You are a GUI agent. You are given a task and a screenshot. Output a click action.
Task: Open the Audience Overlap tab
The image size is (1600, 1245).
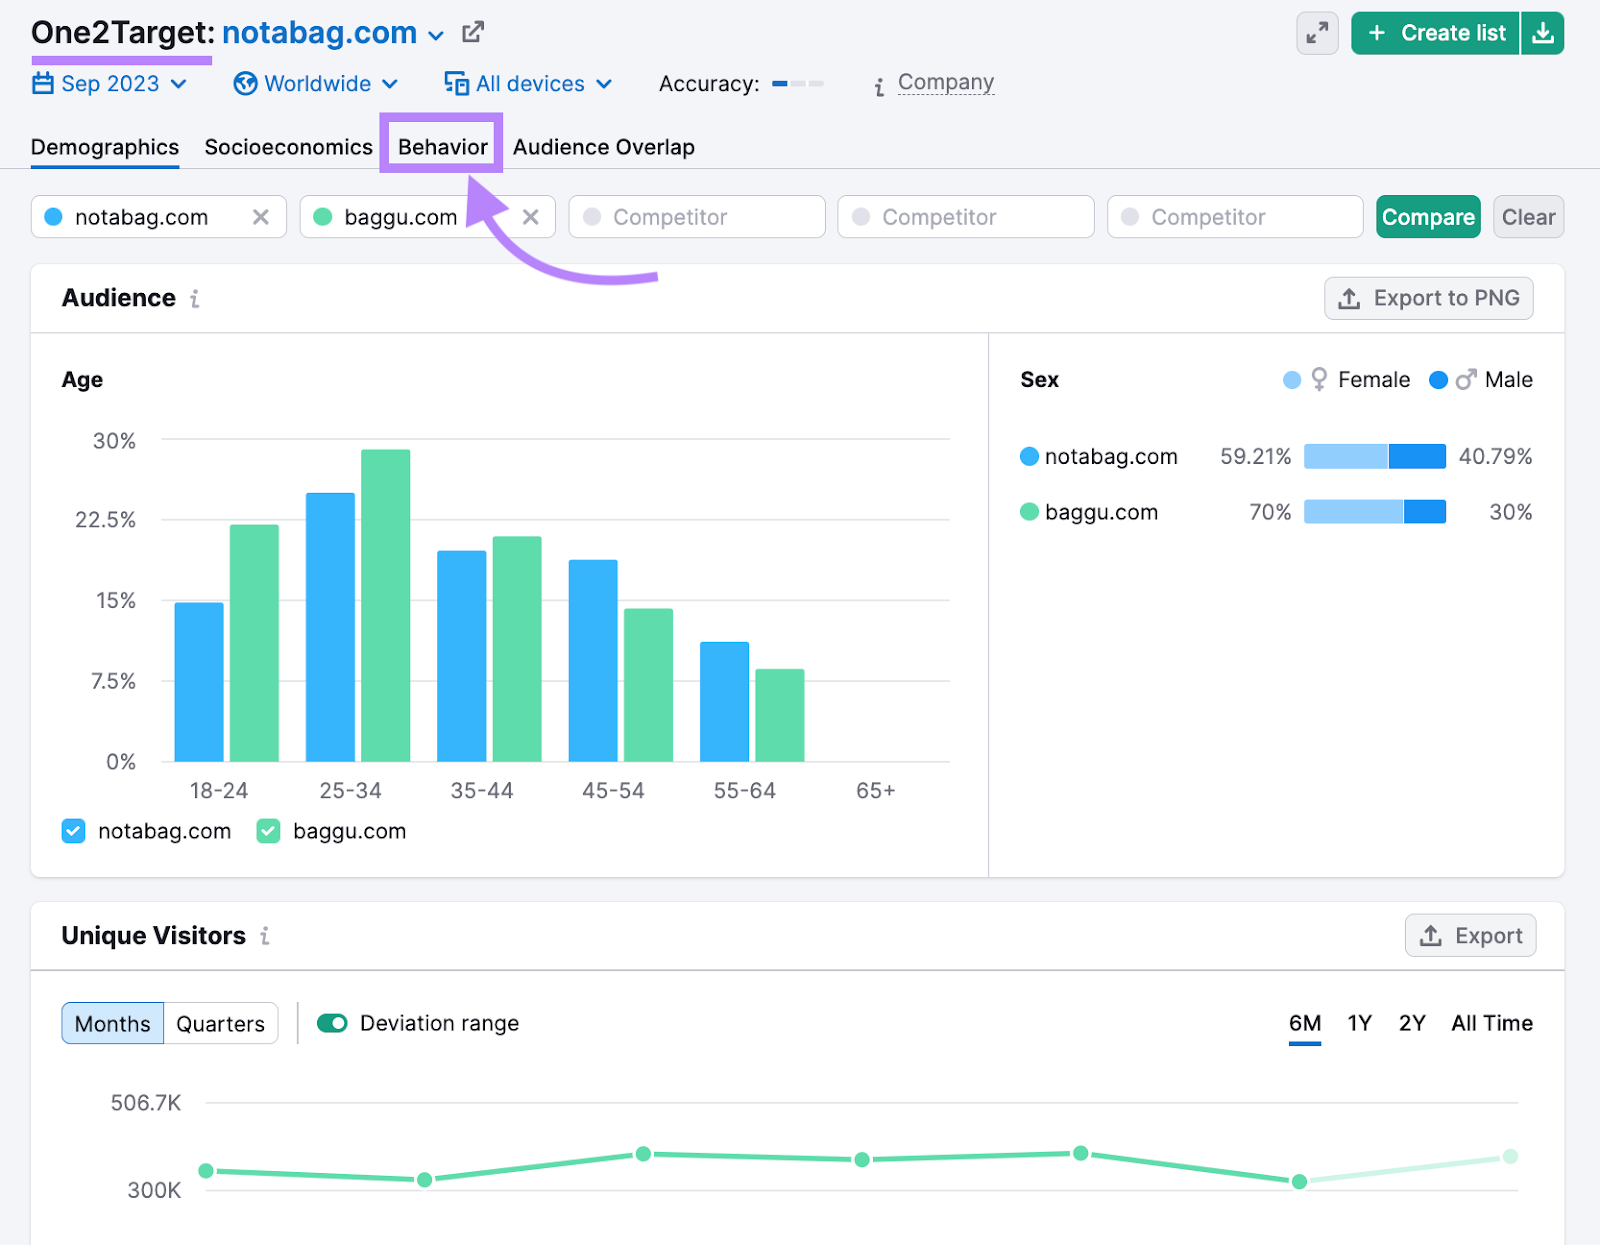(603, 146)
